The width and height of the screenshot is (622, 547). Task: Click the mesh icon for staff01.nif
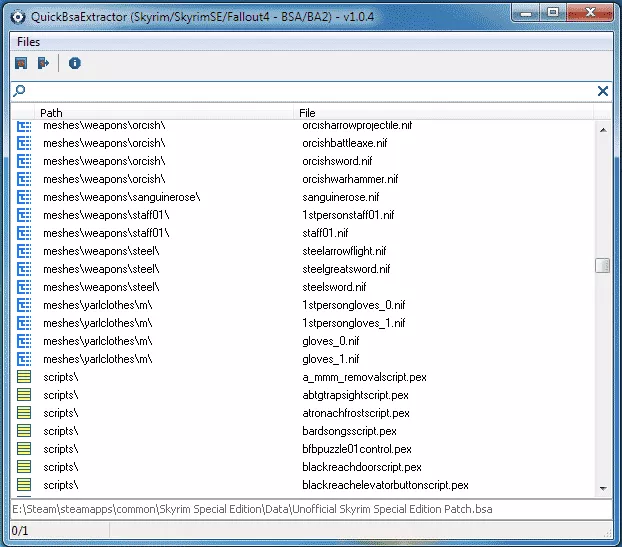[24, 233]
